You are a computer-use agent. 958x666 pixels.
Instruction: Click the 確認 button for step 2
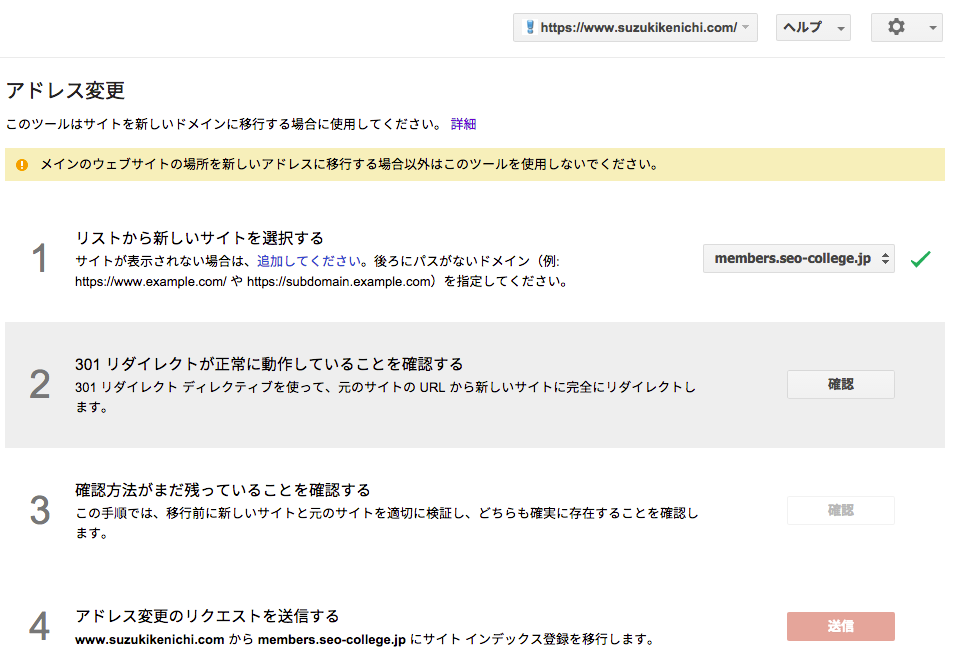pyautogui.click(x=841, y=384)
